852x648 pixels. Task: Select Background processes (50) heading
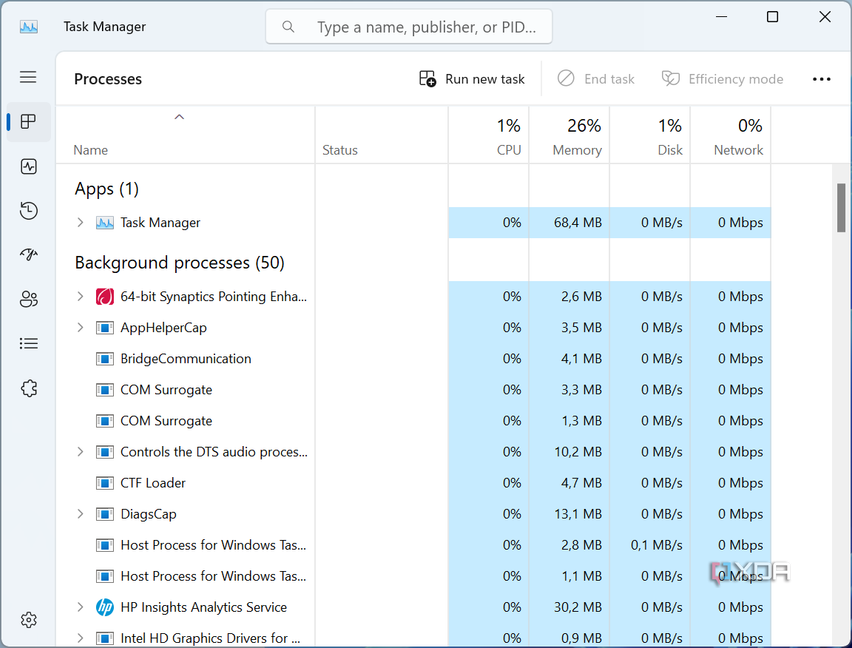tap(180, 263)
